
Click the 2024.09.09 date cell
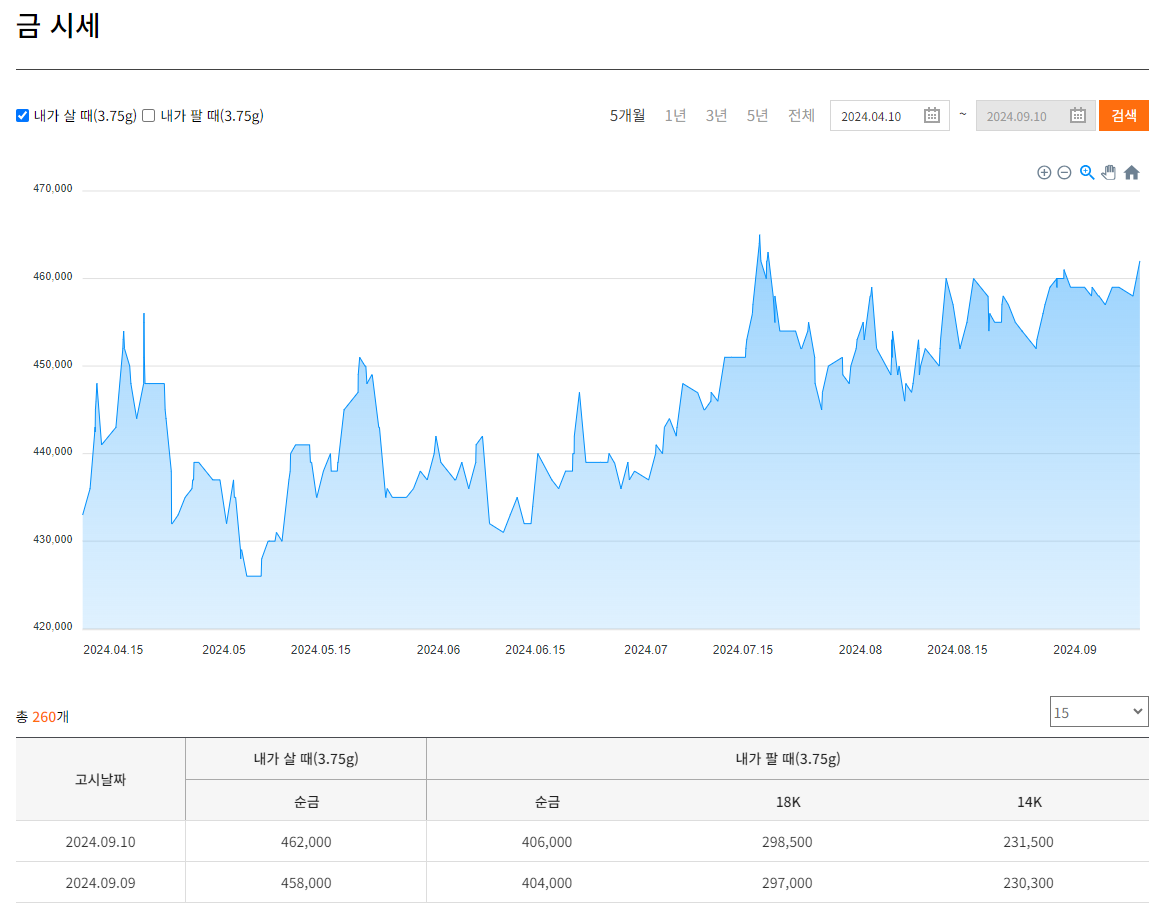(101, 882)
